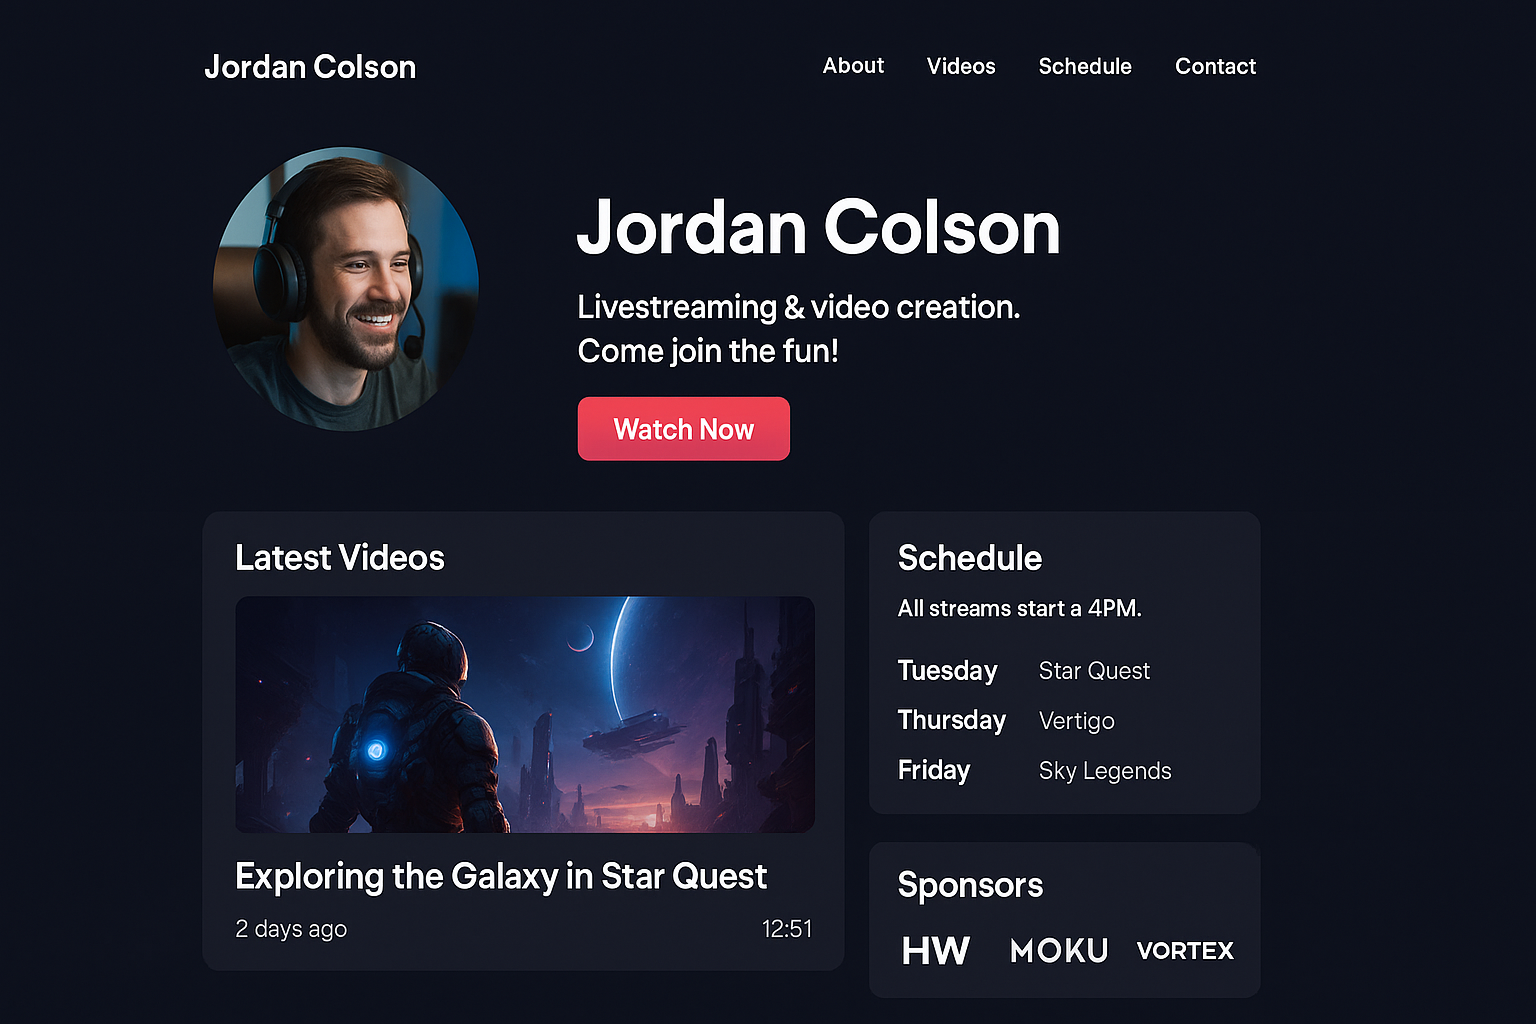
Task: Click the Schedule card heading
Action: 970,558
